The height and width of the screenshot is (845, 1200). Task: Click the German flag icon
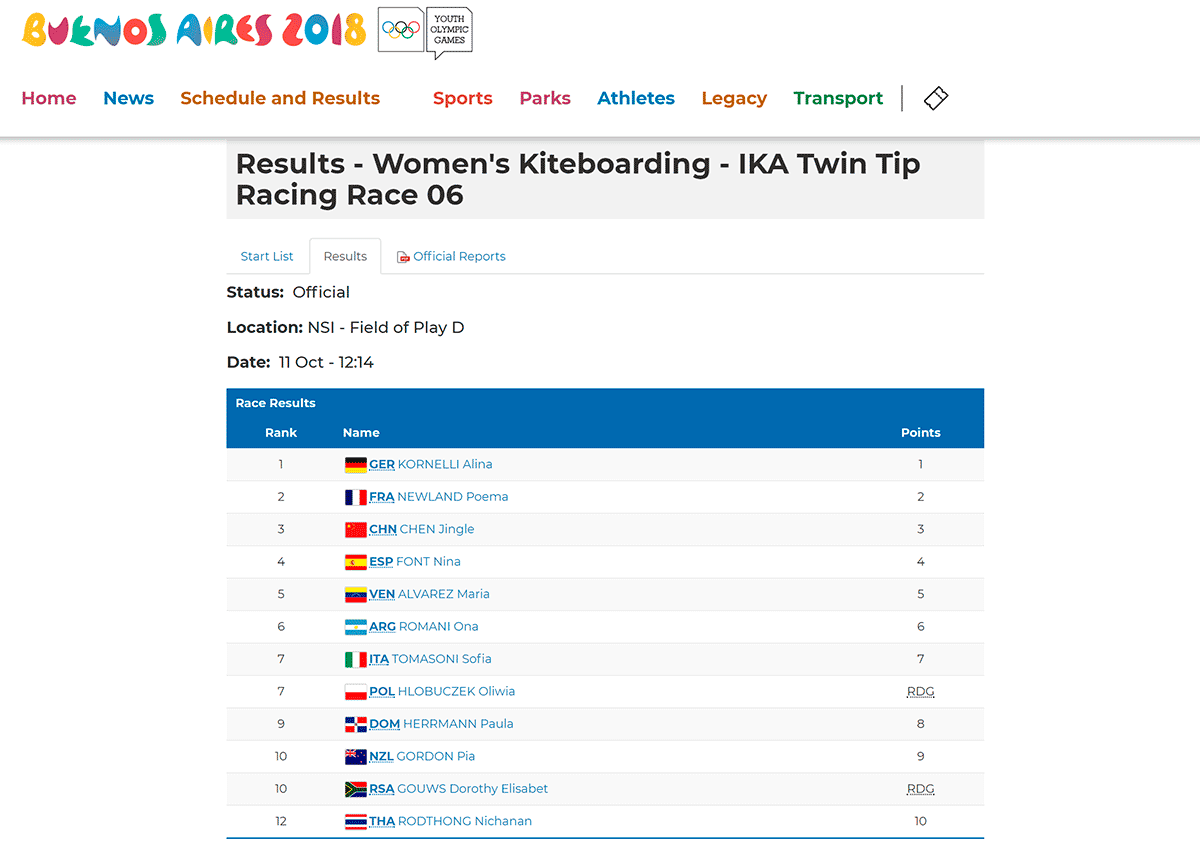[356, 464]
